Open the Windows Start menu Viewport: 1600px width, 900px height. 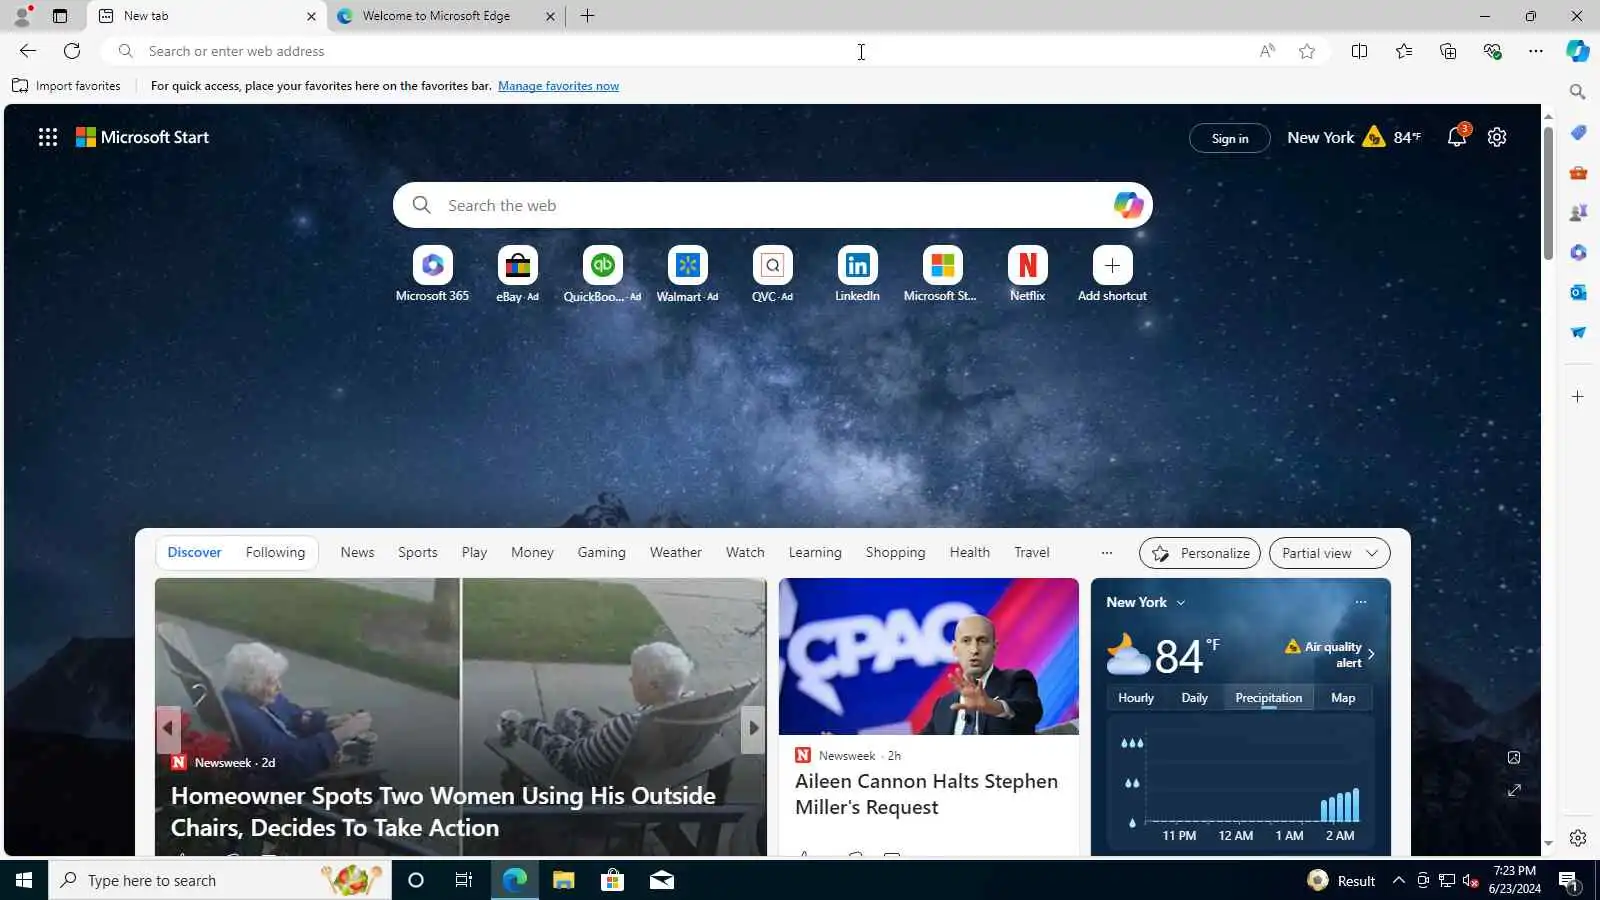click(24, 880)
